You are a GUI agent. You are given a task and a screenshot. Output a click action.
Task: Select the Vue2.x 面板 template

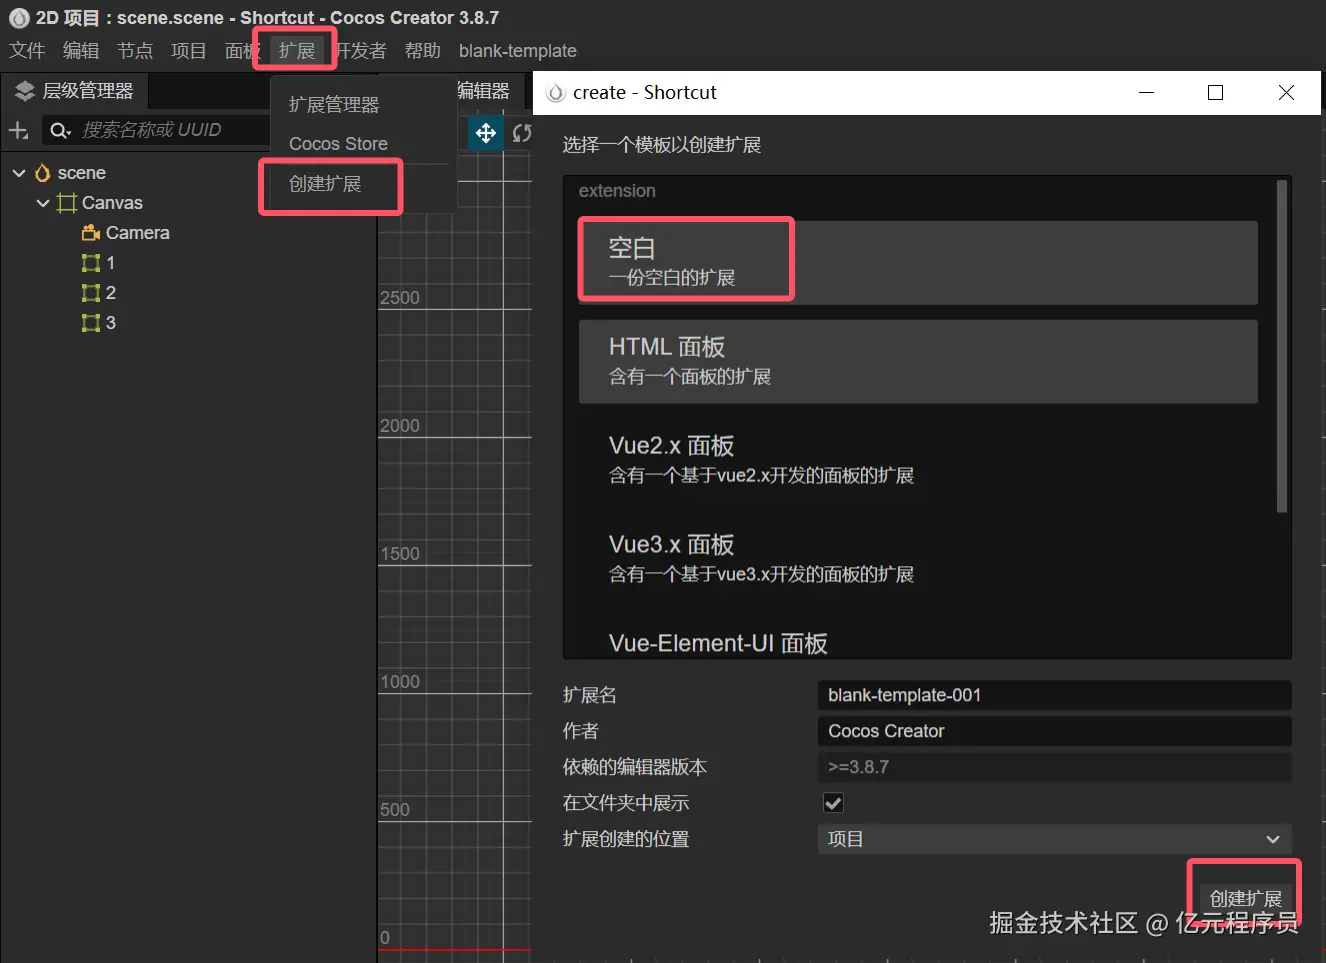[x=918, y=461]
